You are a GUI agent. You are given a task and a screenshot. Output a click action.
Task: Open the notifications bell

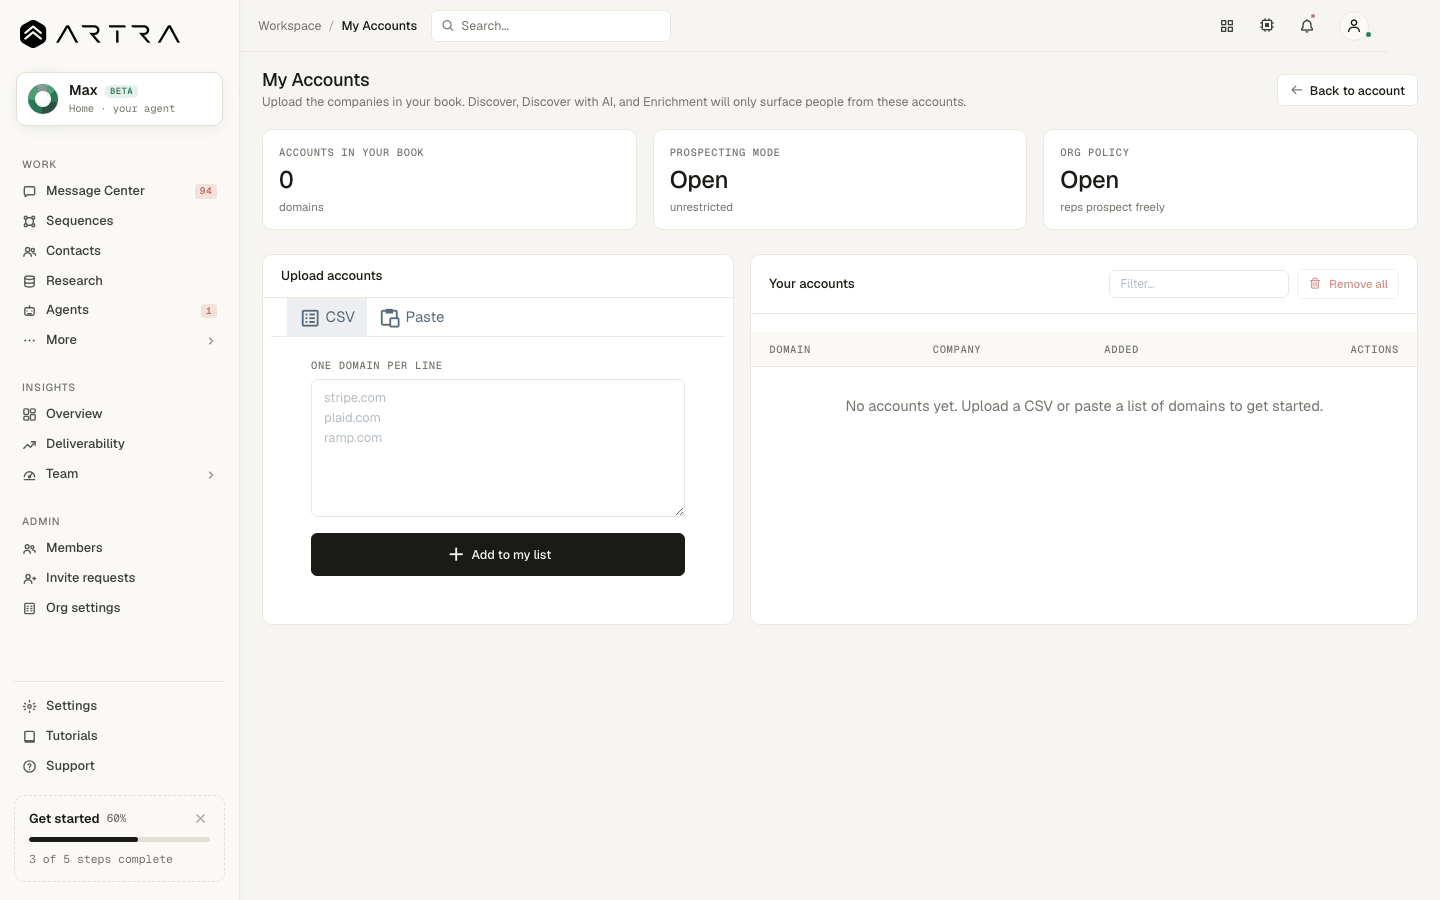click(x=1307, y=26)
